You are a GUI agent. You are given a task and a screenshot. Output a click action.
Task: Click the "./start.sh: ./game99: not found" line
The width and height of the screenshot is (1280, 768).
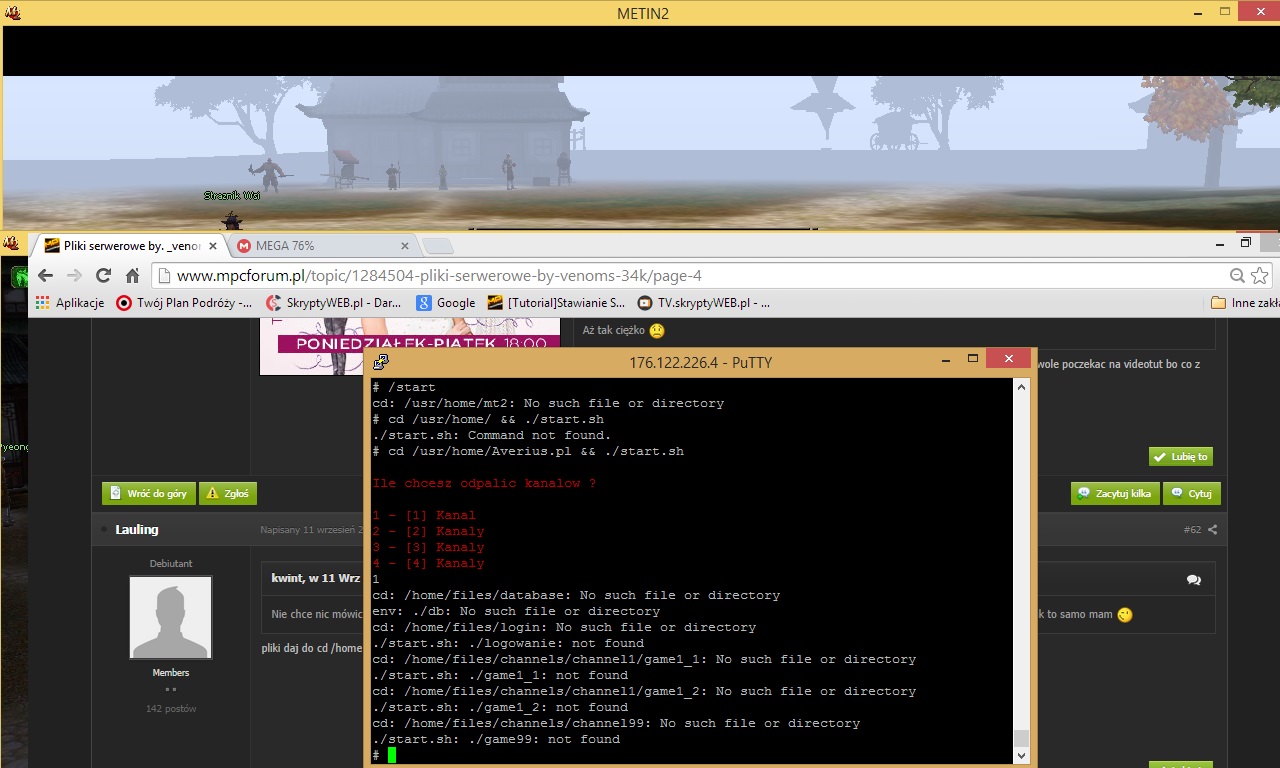[x=496, y=739]
